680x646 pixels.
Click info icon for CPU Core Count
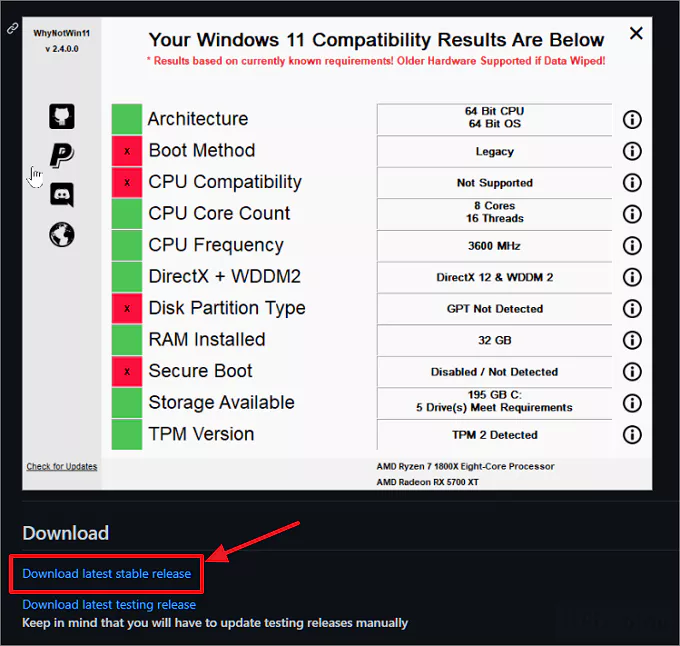(x=632, y=214)
